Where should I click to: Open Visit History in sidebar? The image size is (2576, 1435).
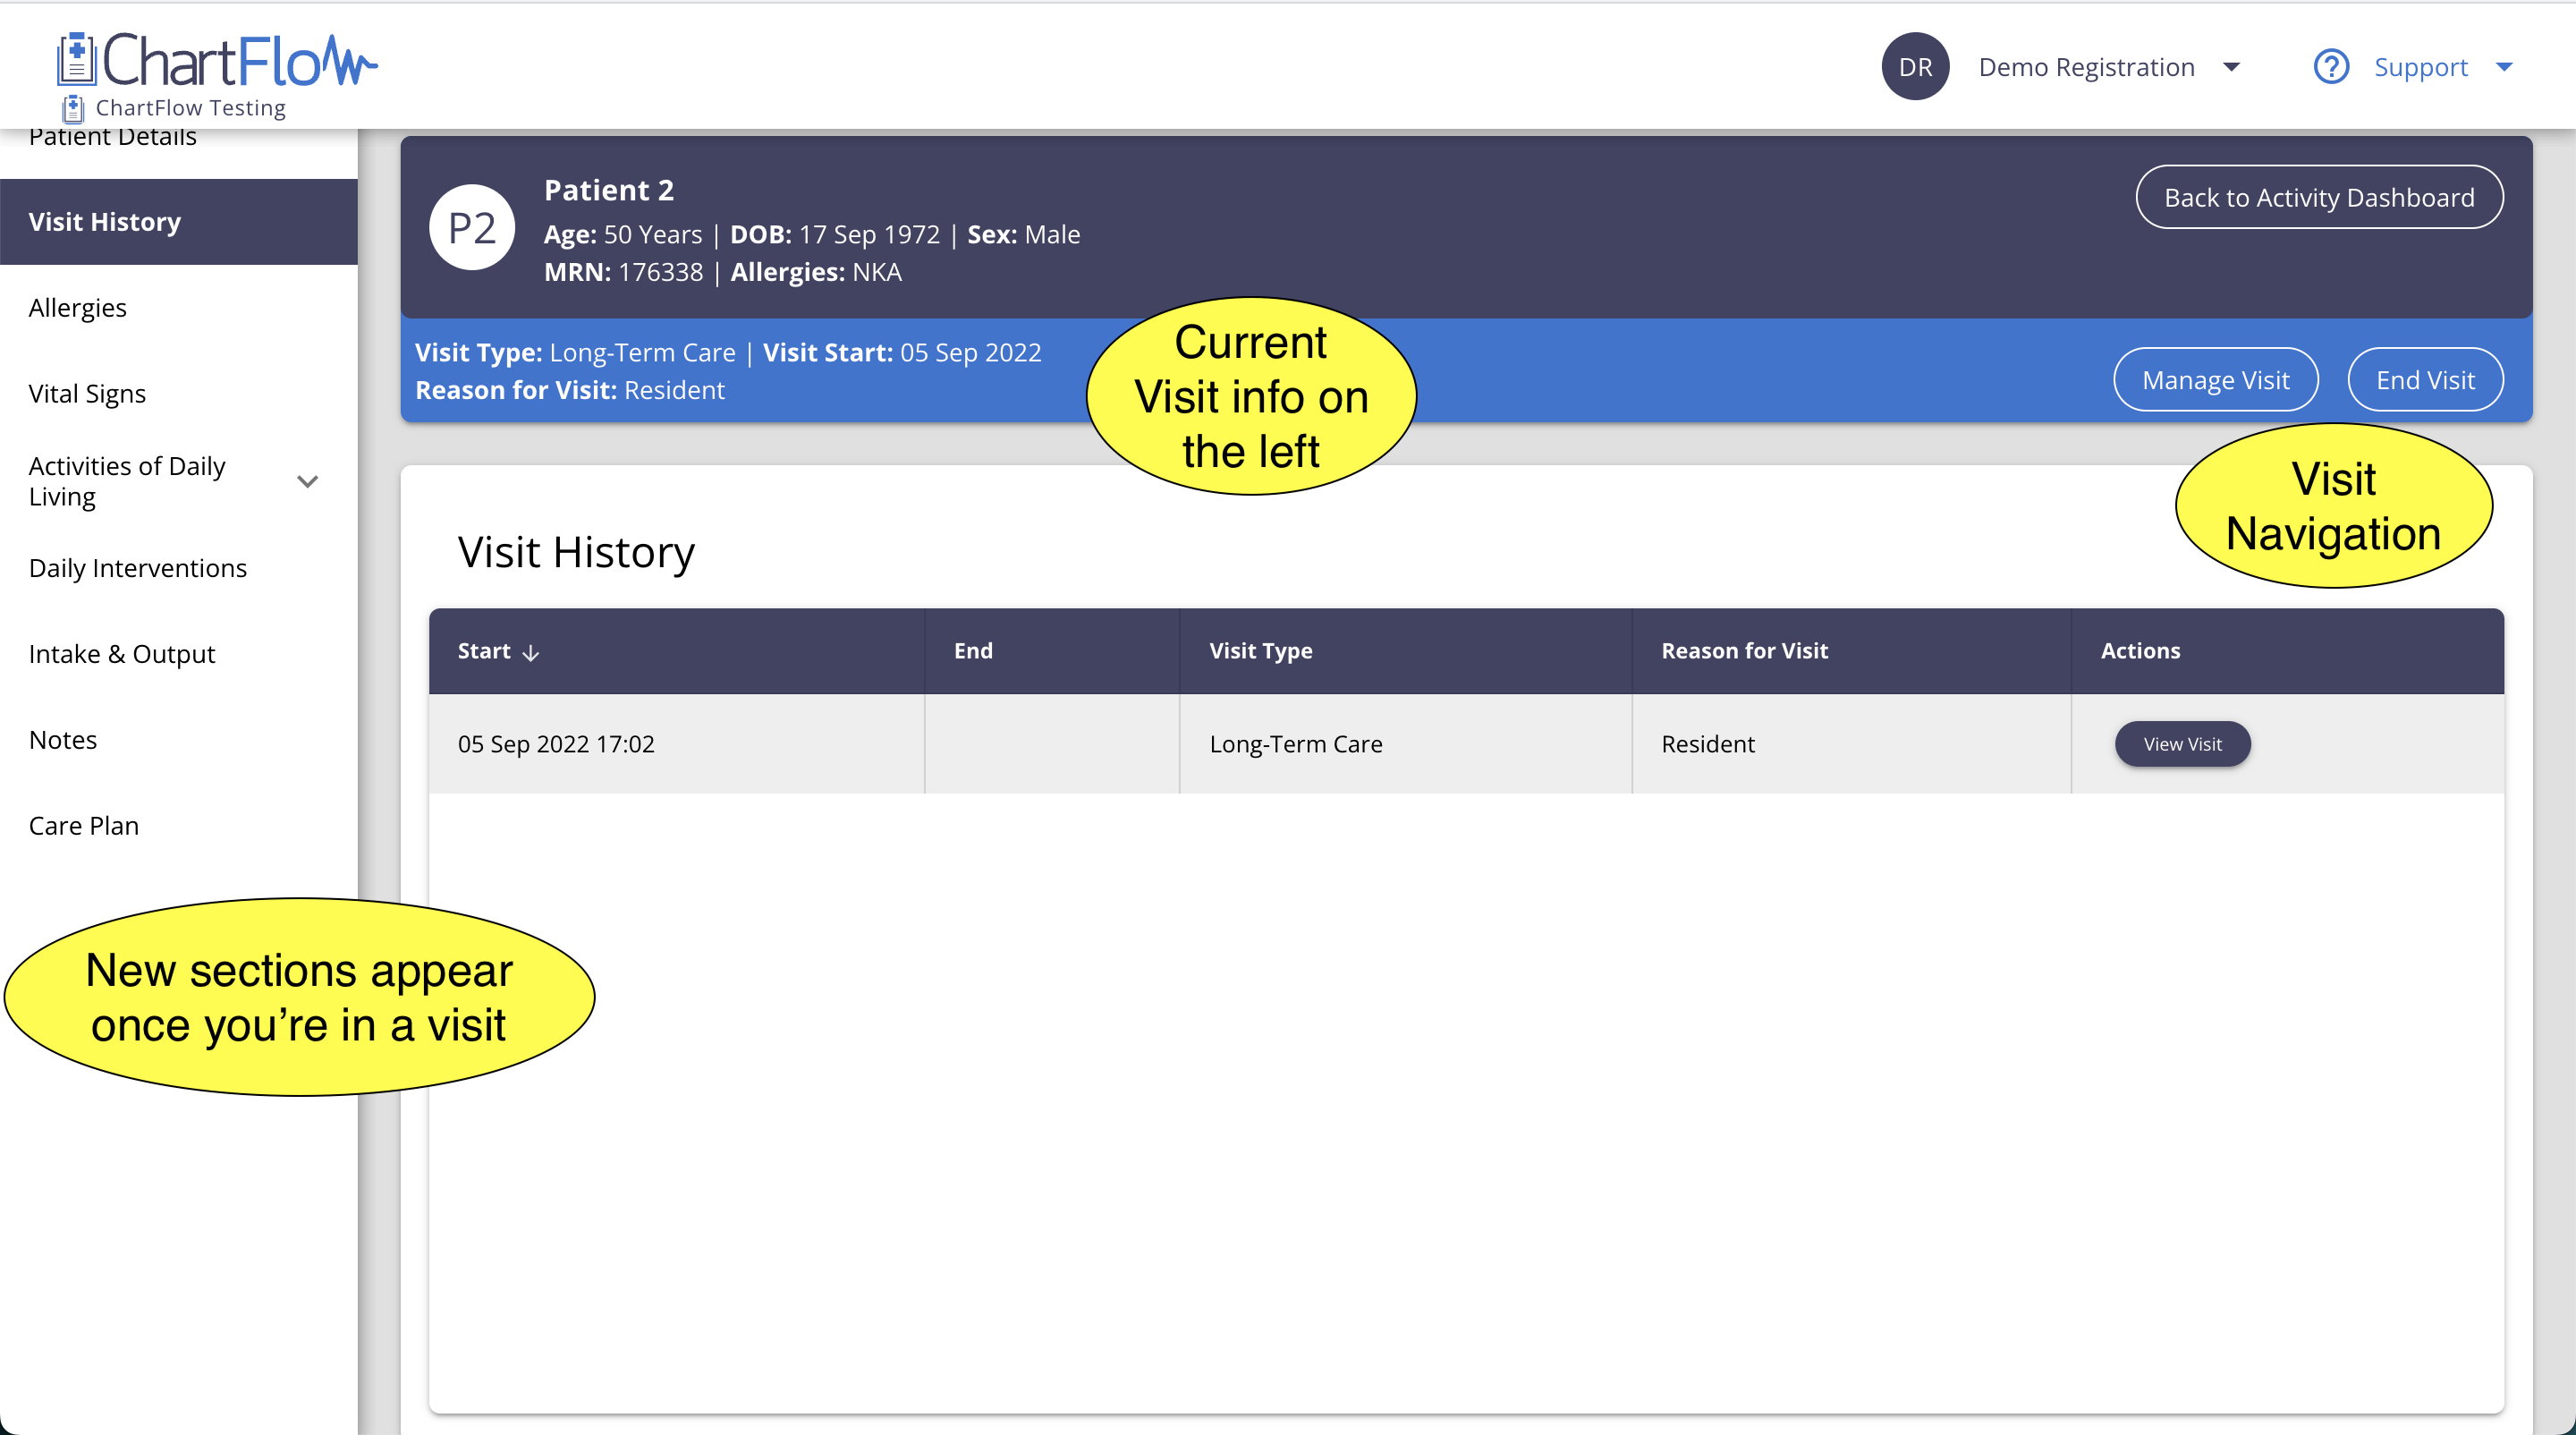coord(105,222)
